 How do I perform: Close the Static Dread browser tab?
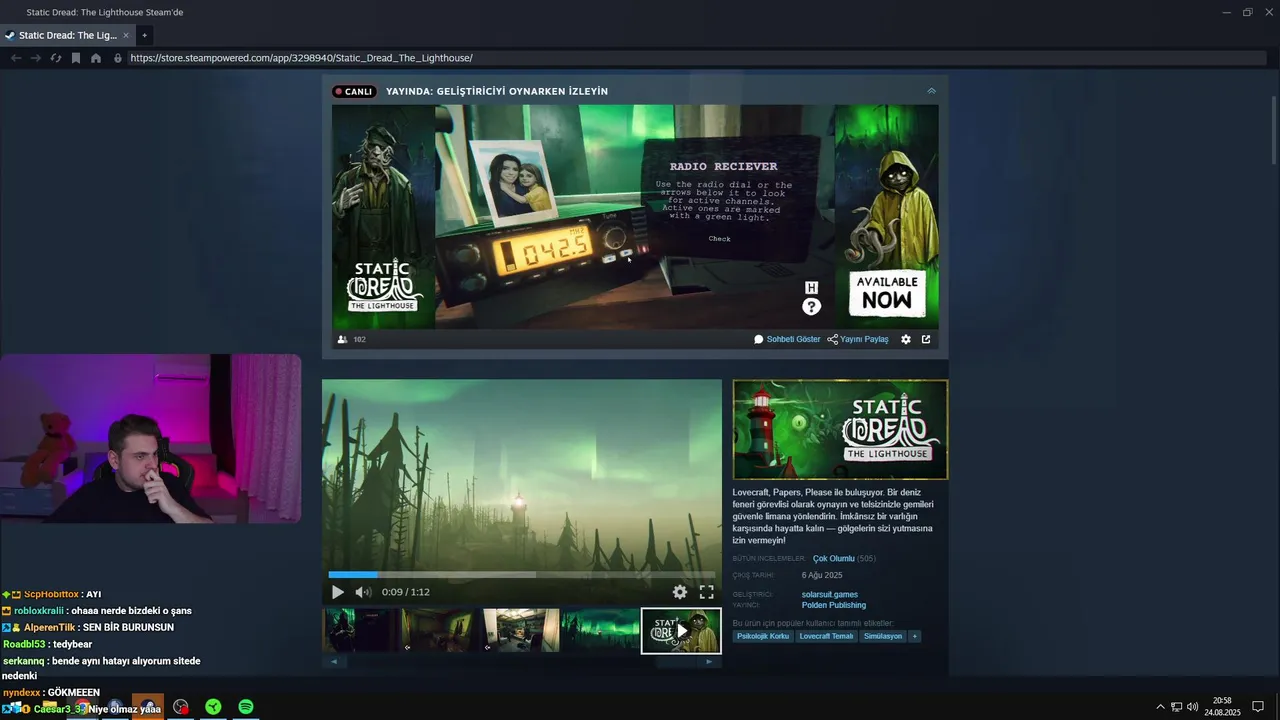126,35
